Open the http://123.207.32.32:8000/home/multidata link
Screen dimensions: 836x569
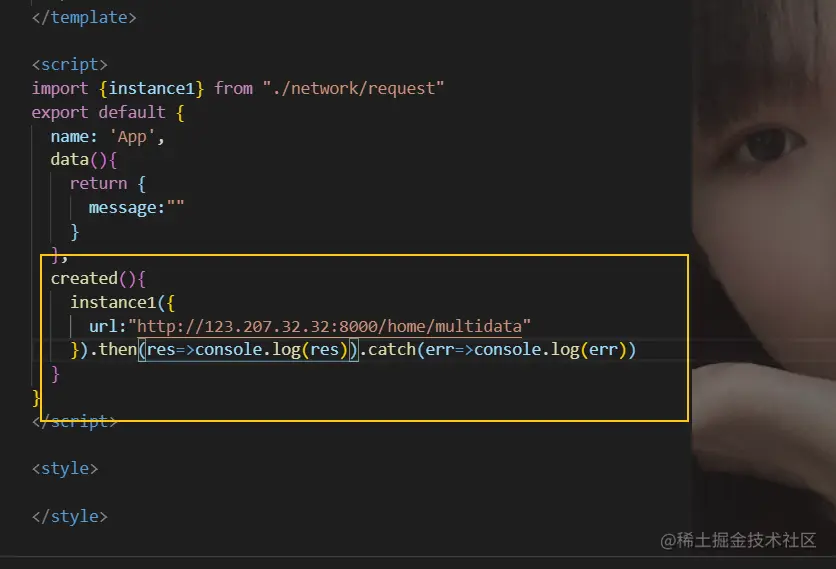pyautogui.click(x=329, y=326)
